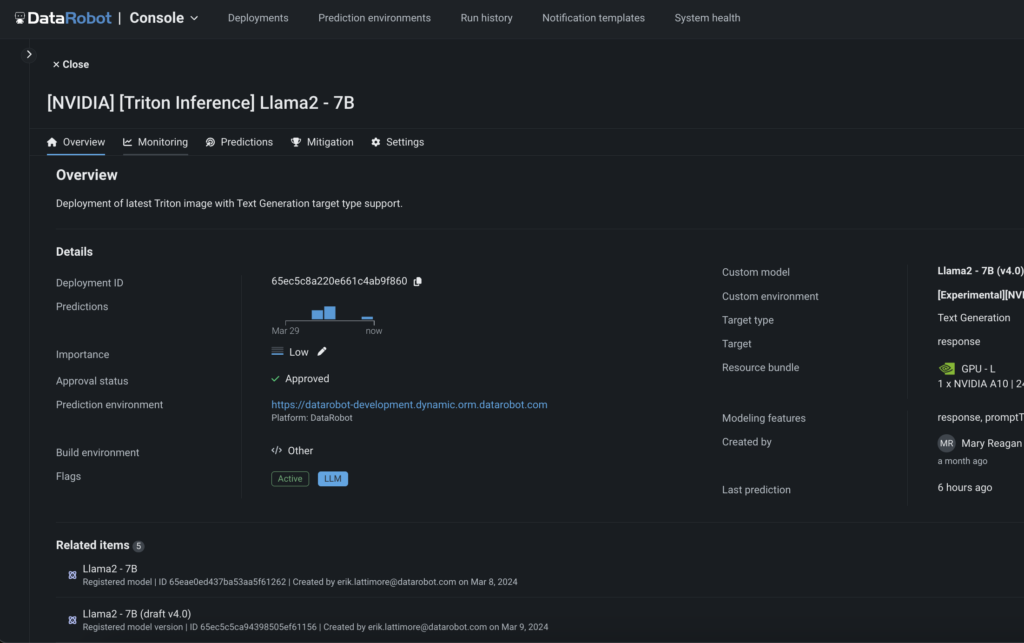Expand the Related items count badge
1024x643 pixels.
(x=138, y=546)
